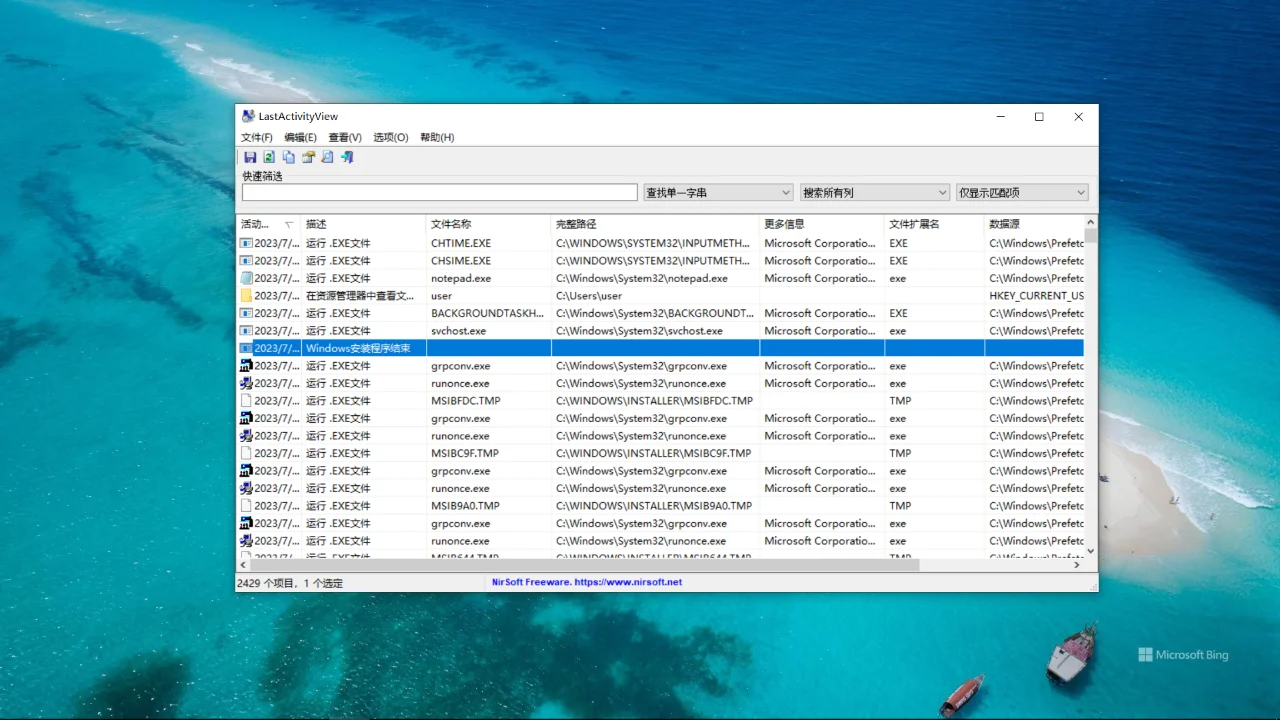Click the horizontal scrollbar left arrow
The width and height of the screenshot is (1280, 720).
click(243, 565)
